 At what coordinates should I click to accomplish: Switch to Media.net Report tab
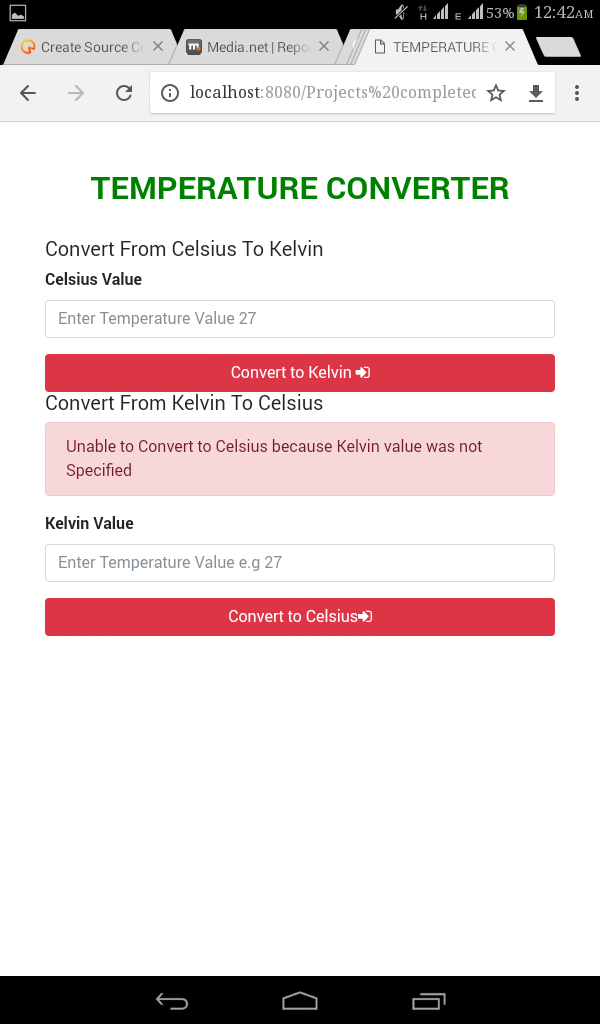(x=250, y=46)
